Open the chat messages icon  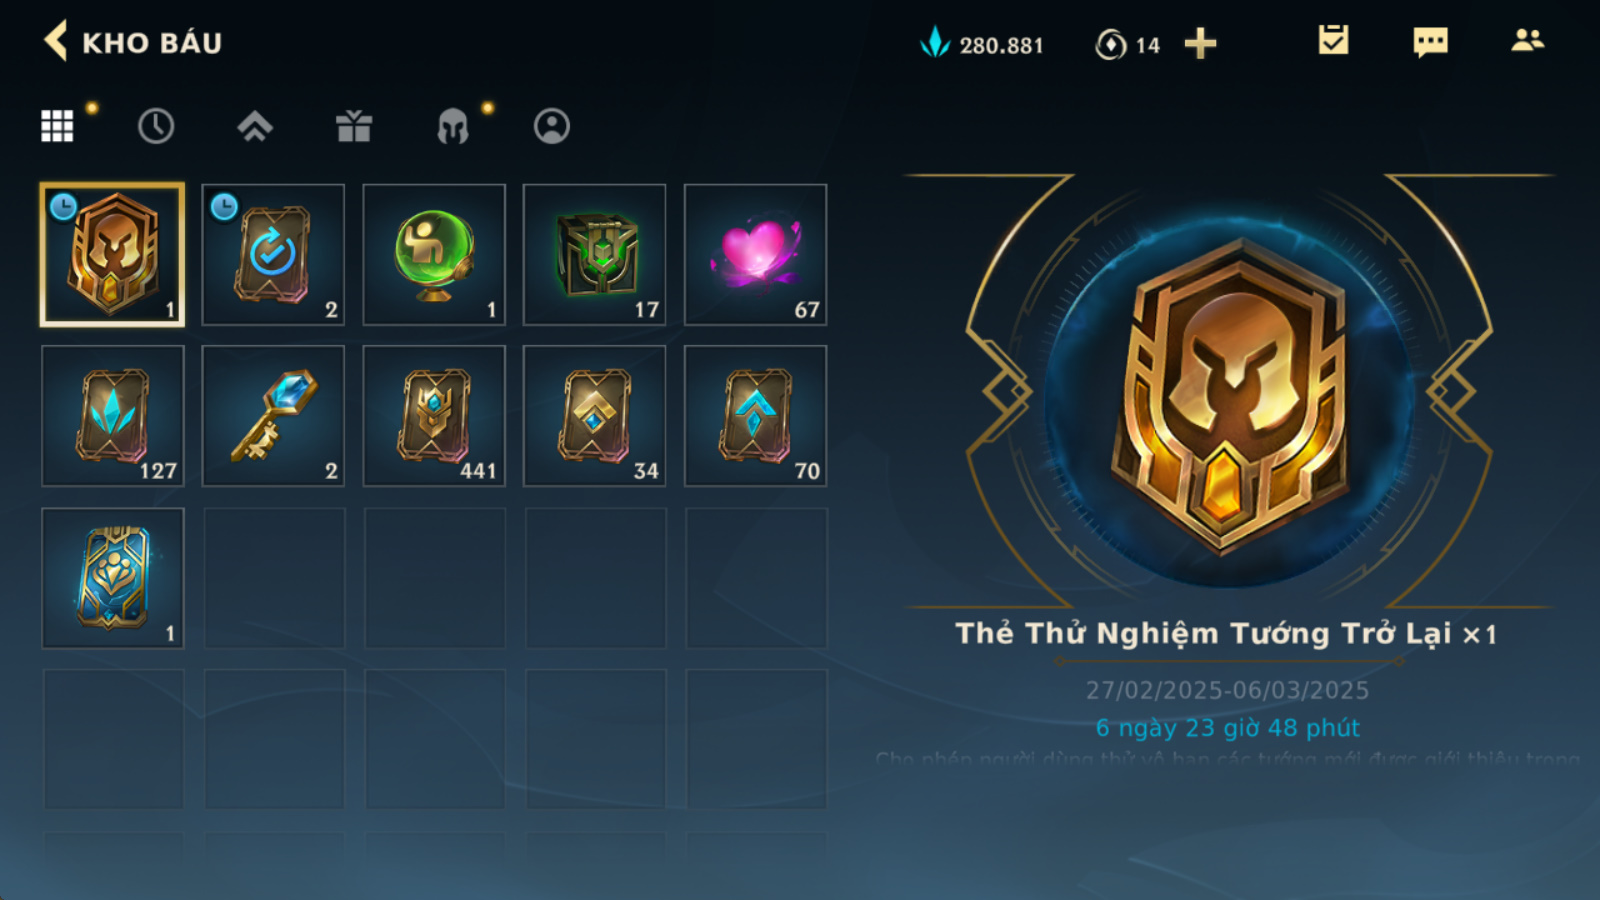coord(1430,42)
